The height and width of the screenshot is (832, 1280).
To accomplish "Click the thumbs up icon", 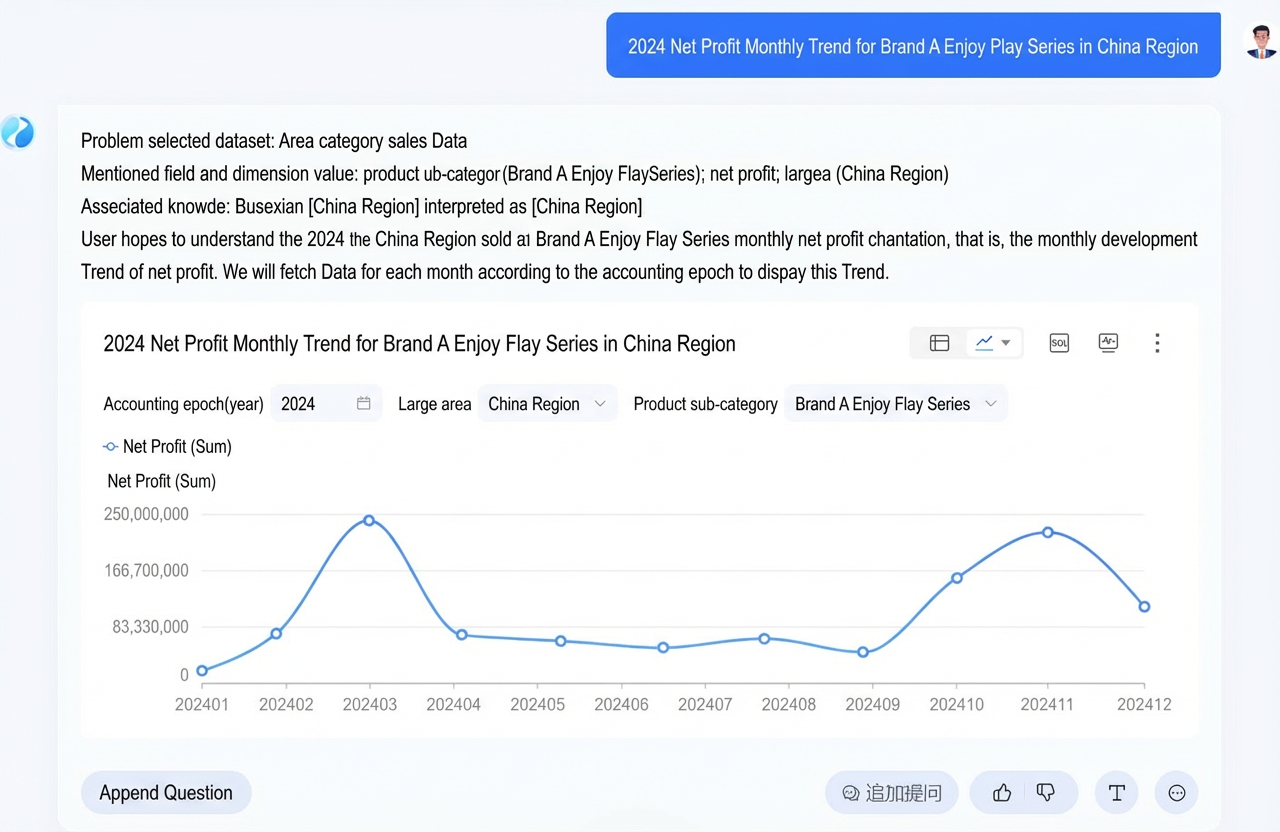I will (x=1002, y=793).
